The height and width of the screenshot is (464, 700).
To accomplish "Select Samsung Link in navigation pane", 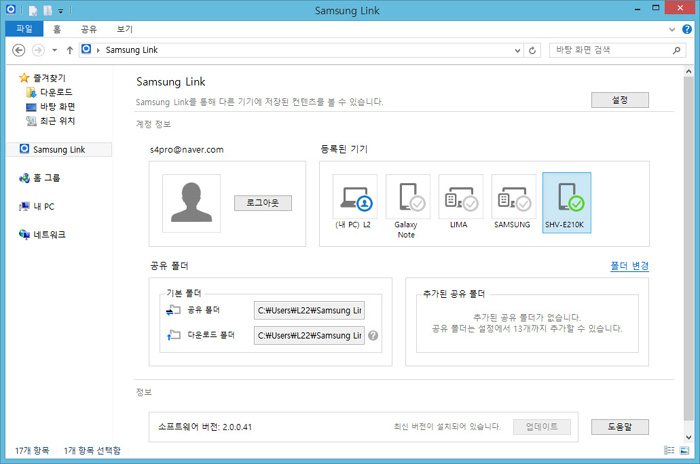I will click(x=59, y=150).
